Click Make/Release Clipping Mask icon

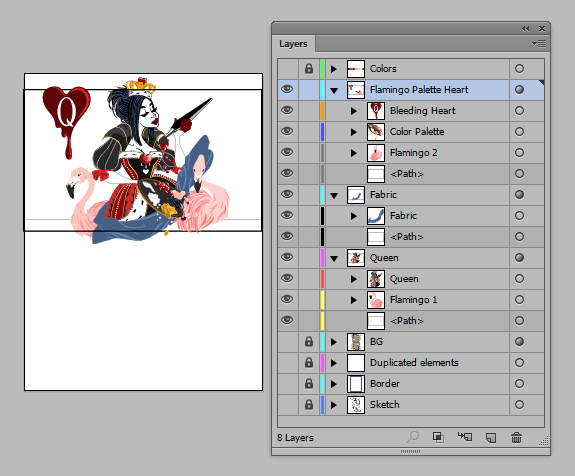[438, 437]
